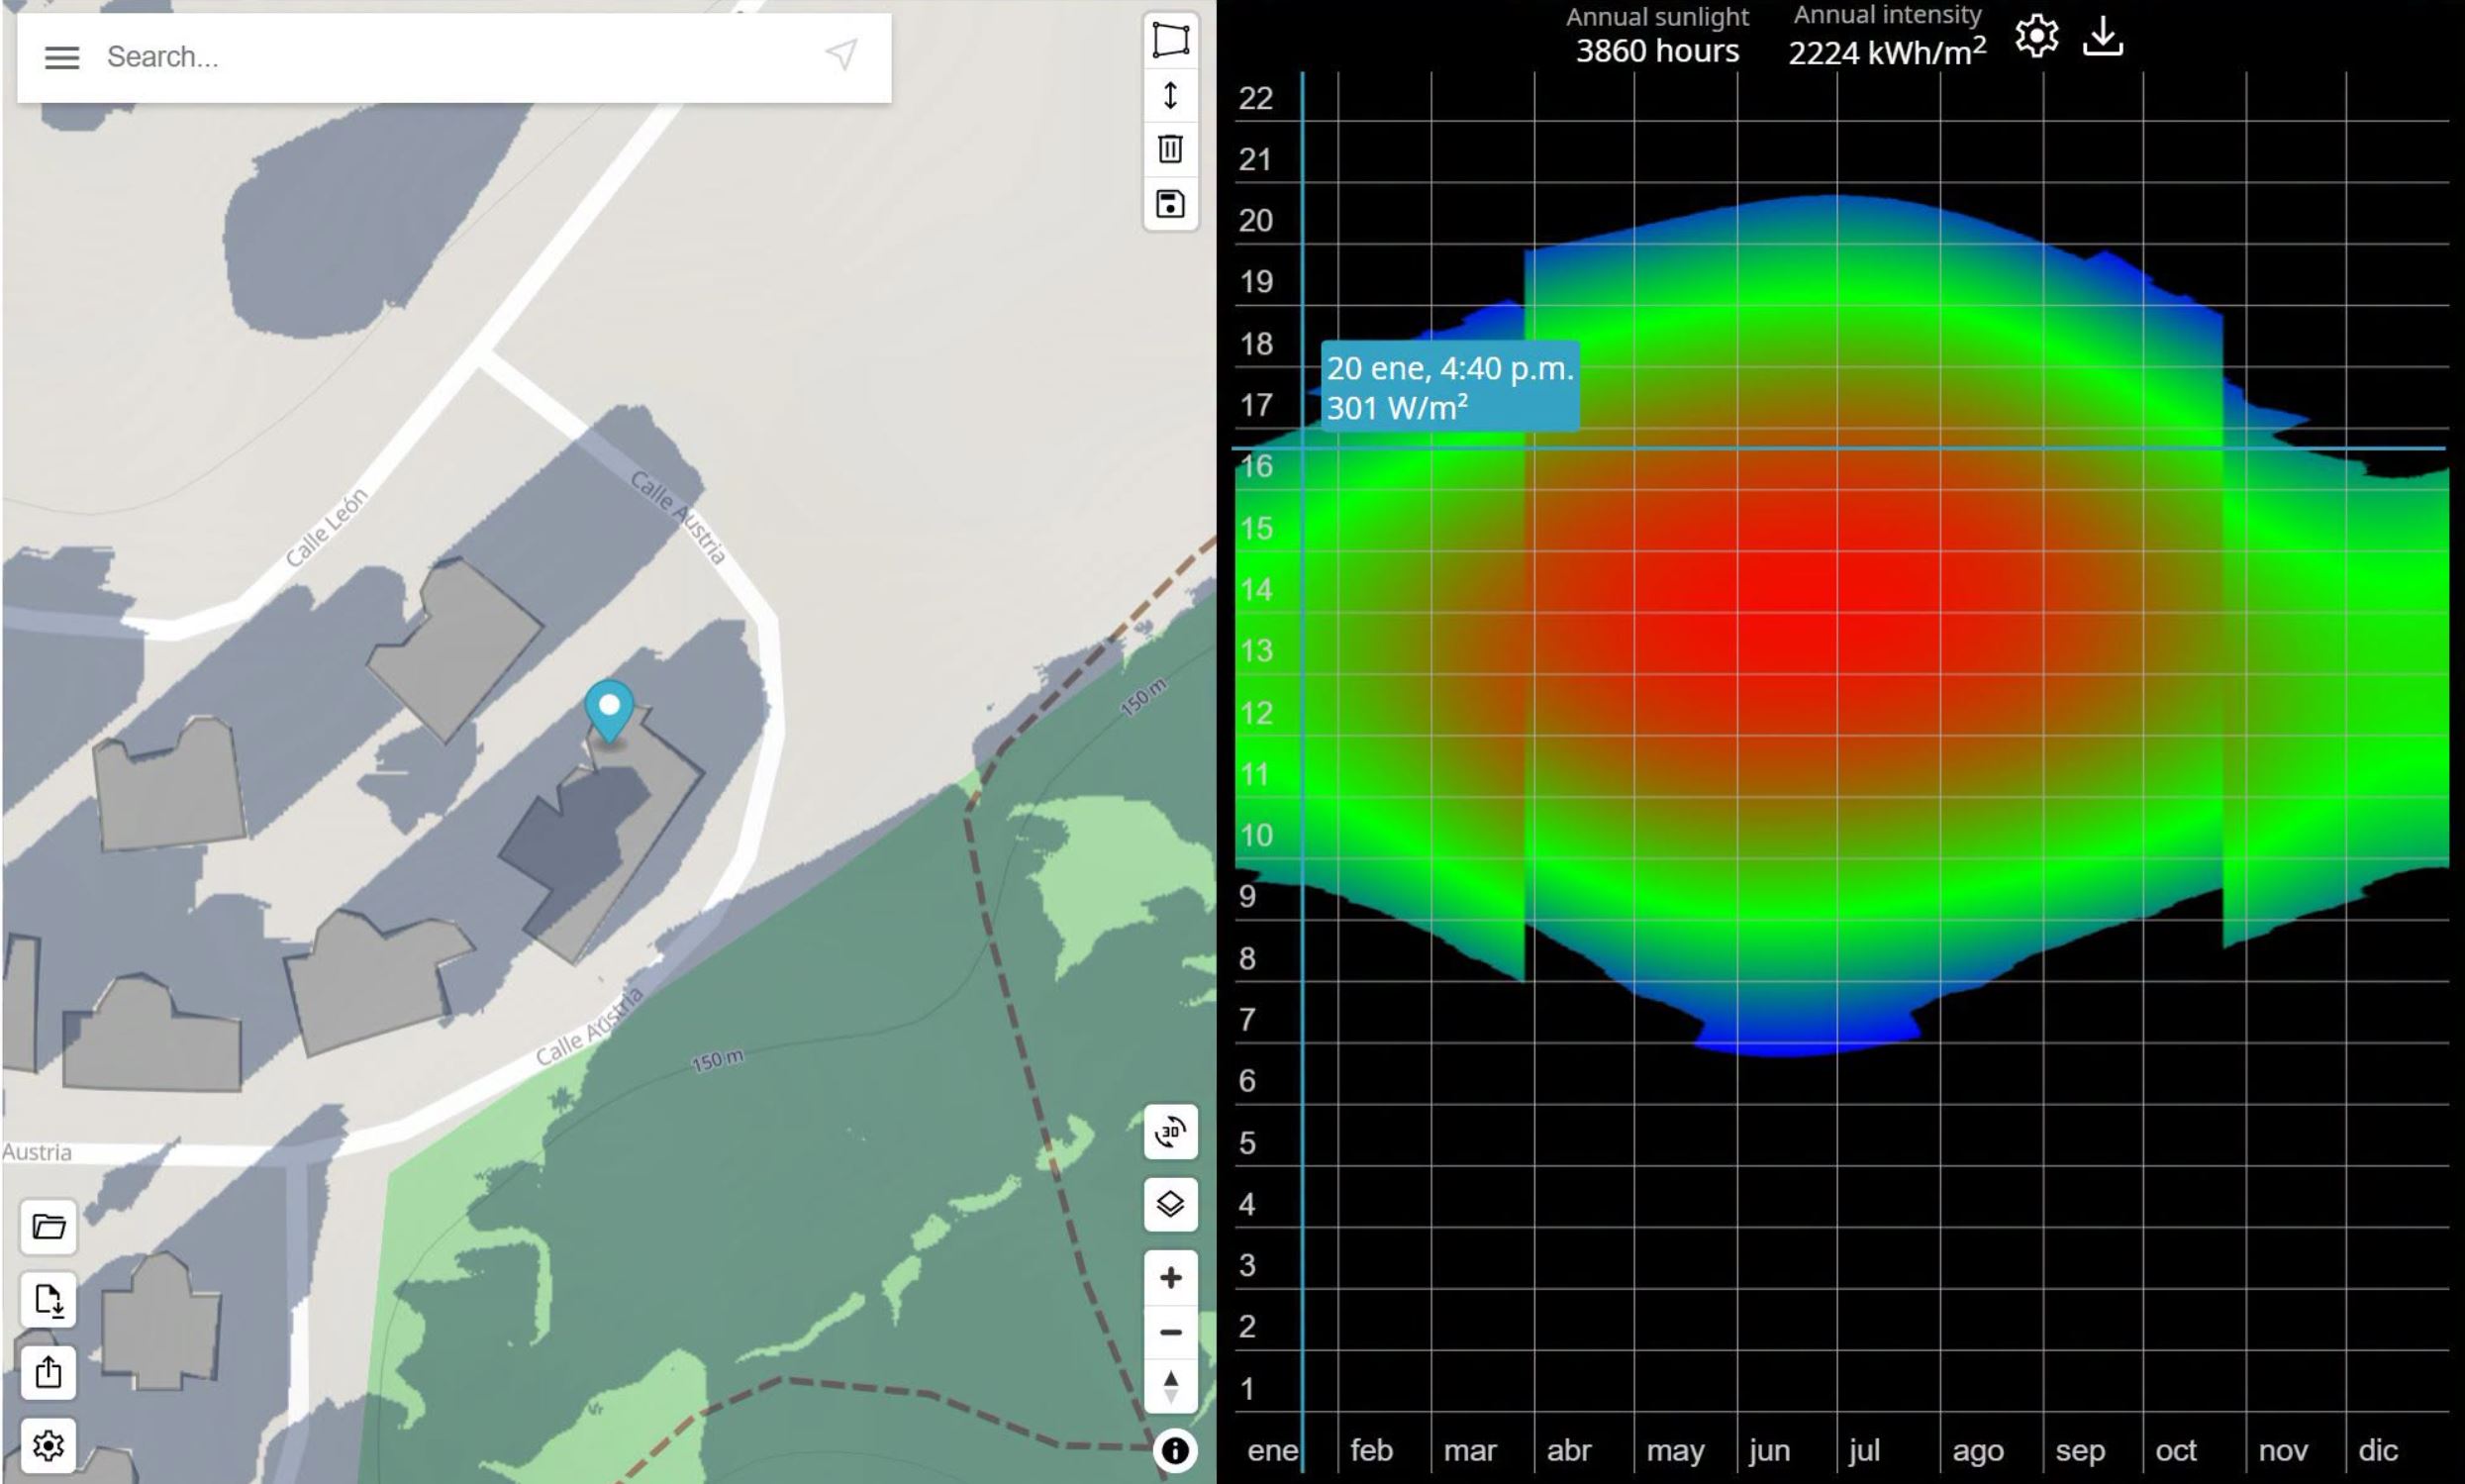Screen dimensions: 2465x1484
Task: Click the 'abr' month label on chart axis
Action: (x=1568, y=1450)
